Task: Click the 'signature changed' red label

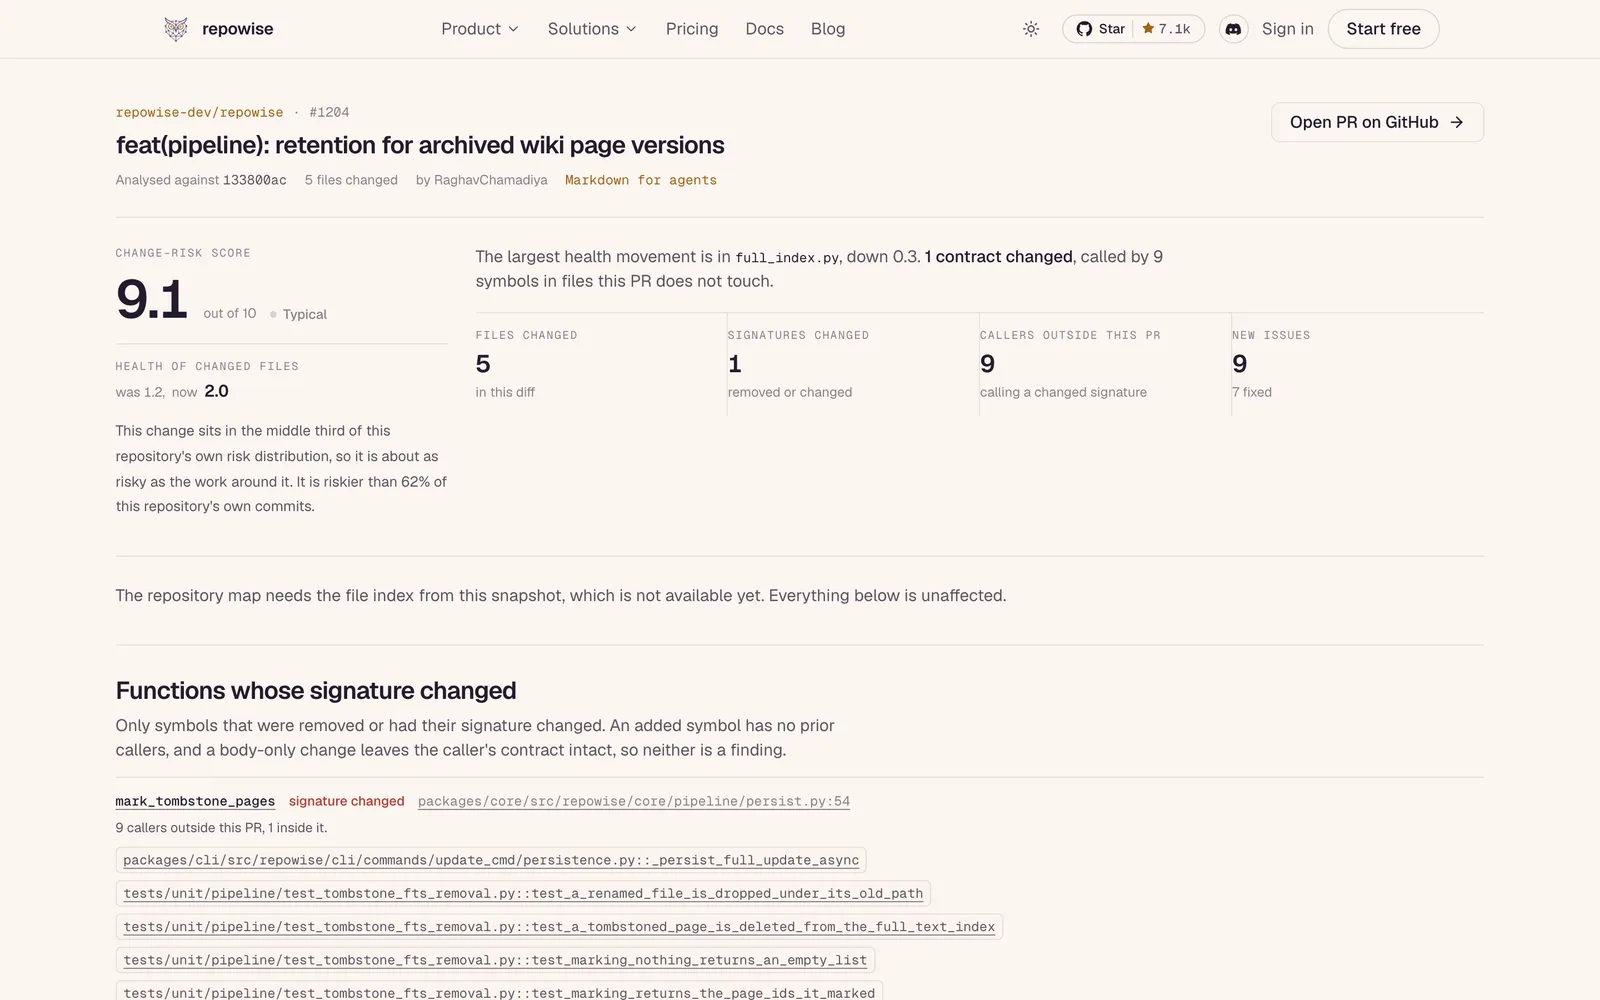Action: click(x=347, y=801)
